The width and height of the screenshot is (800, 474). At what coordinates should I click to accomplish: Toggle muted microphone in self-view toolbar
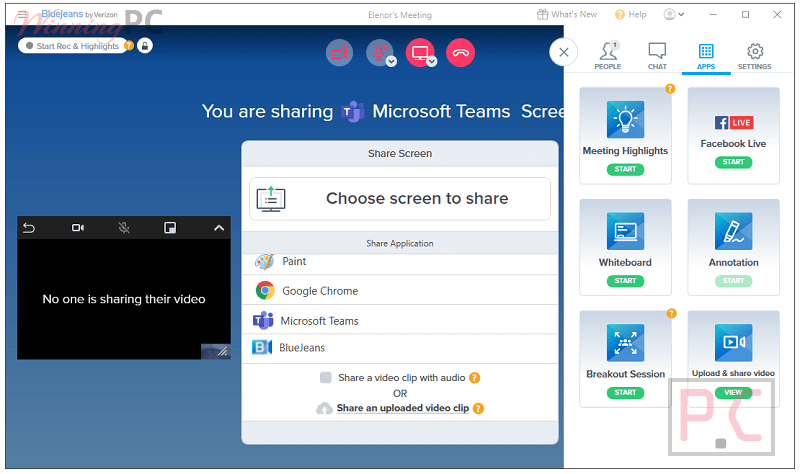(124, 228)
